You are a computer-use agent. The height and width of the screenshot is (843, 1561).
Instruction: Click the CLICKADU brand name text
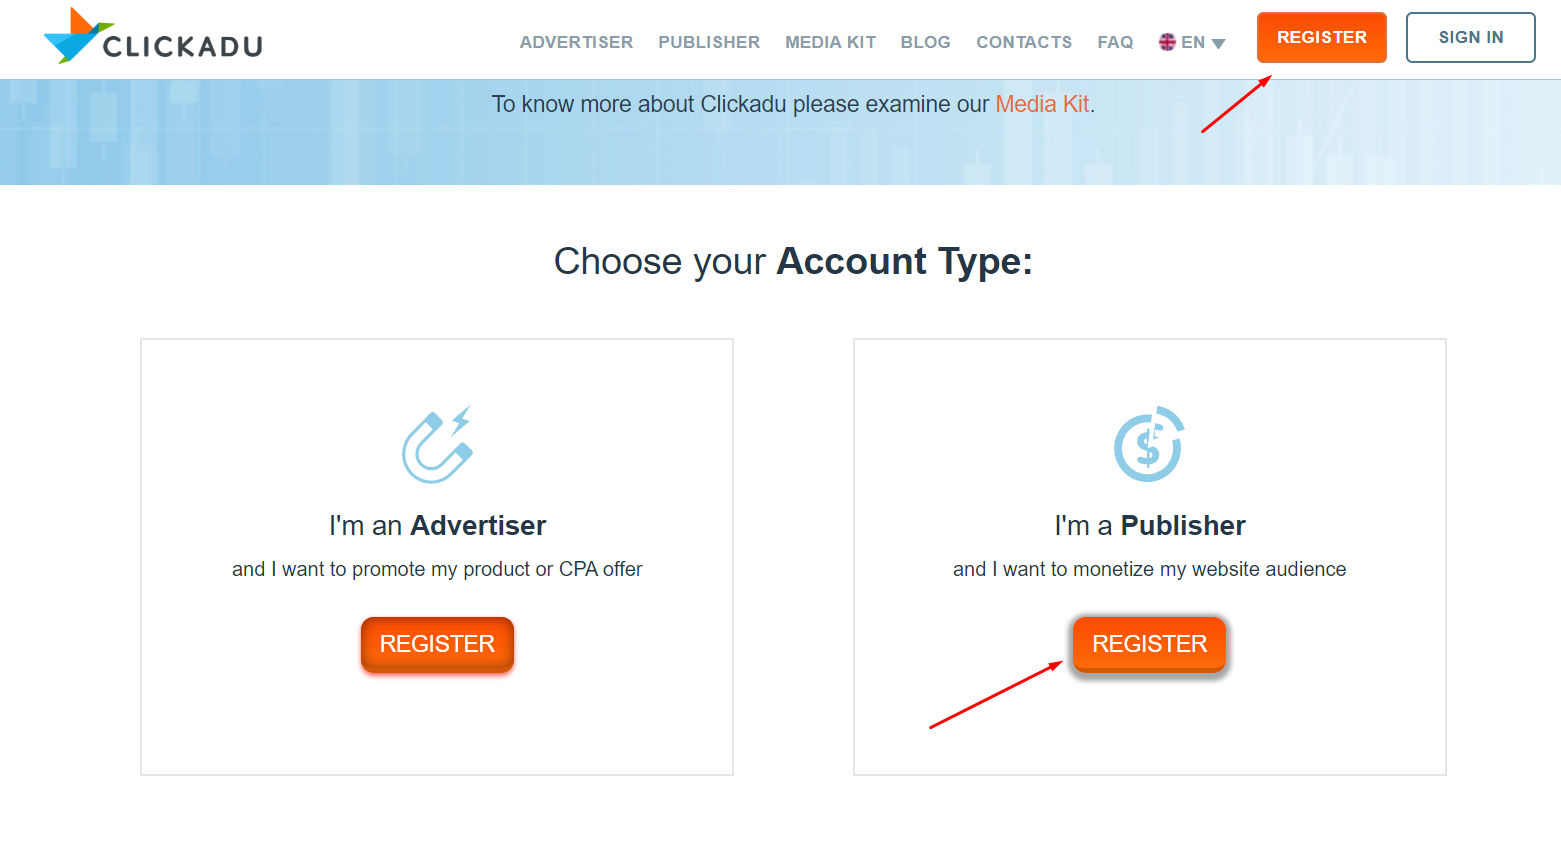[183, 46]
